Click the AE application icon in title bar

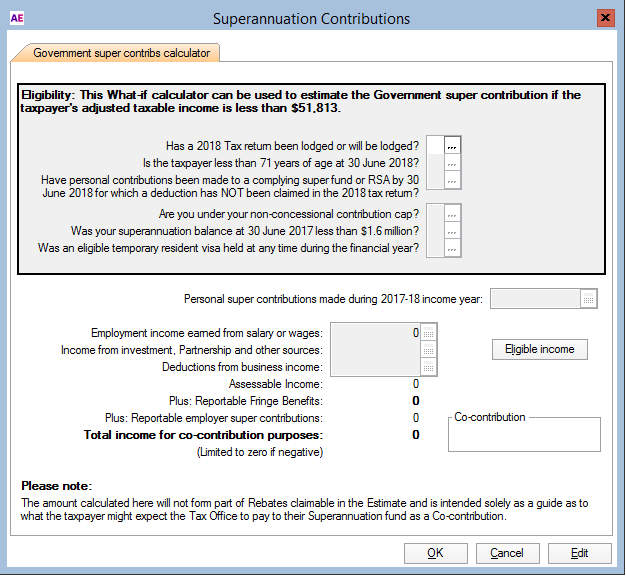pos(16,18)
